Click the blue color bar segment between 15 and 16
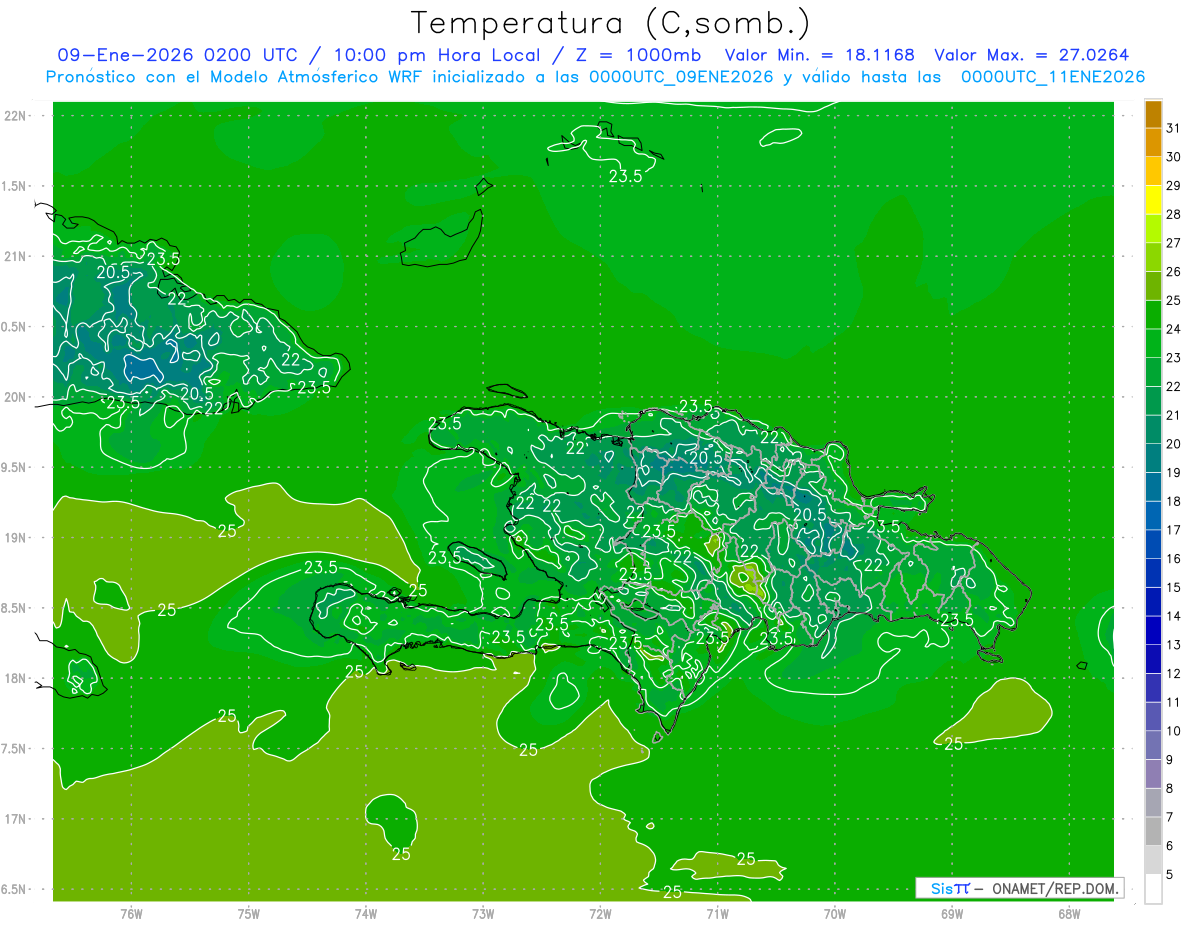Viewport: 1200px width, 927px height. pos(1153,573)
